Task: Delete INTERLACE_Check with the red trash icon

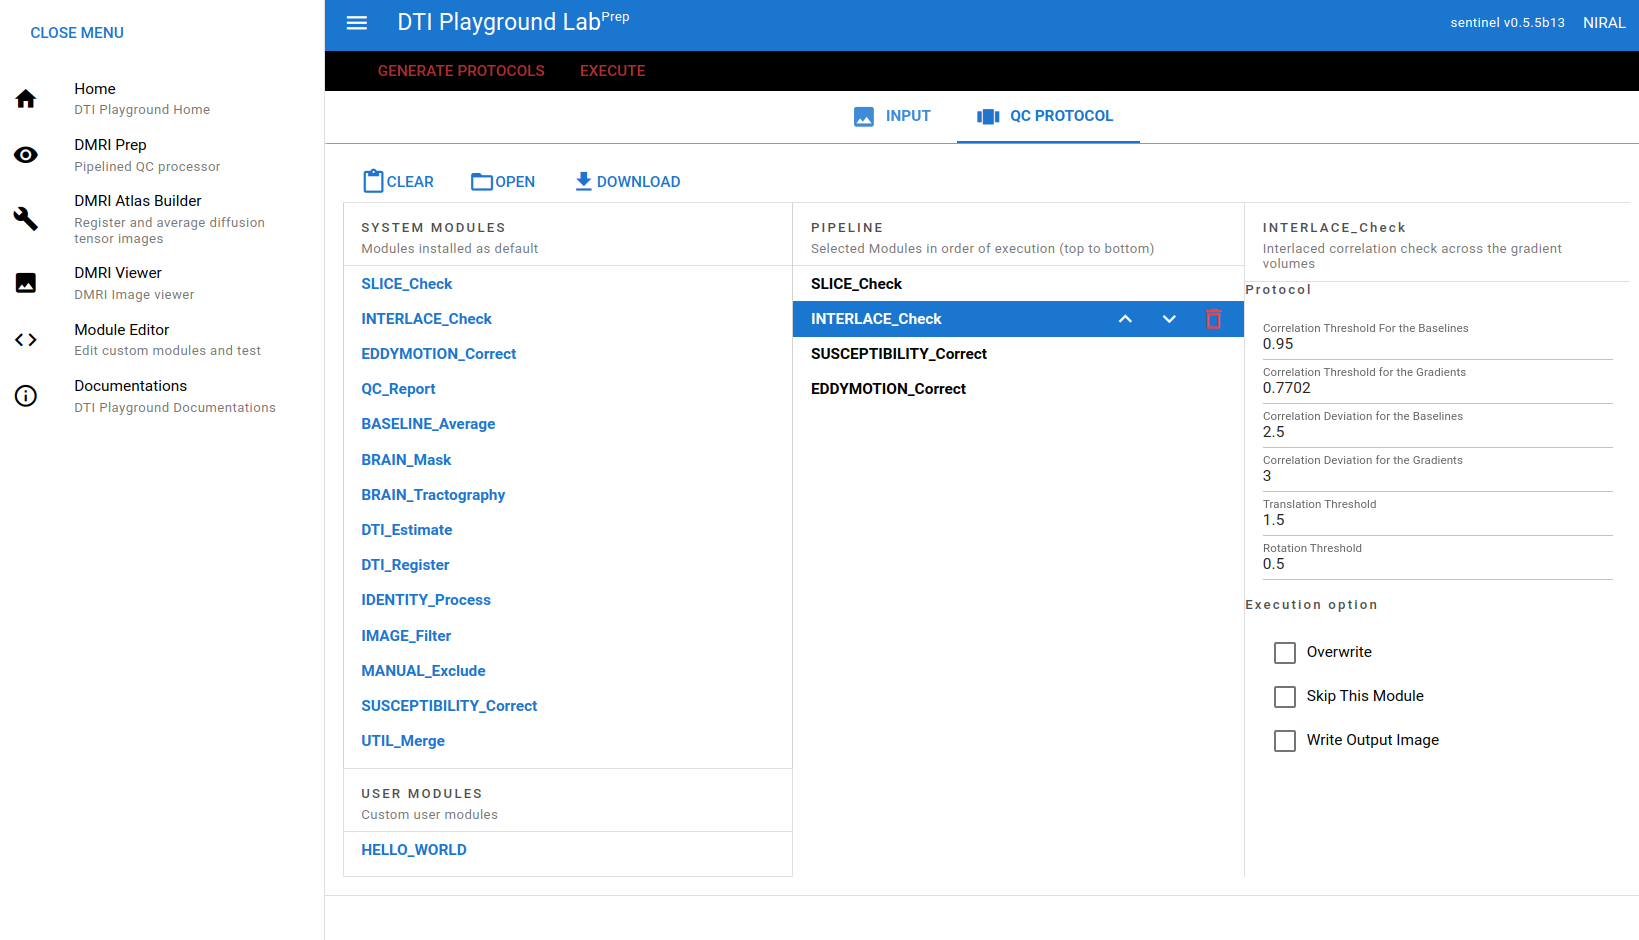Action: (1213, 319)
